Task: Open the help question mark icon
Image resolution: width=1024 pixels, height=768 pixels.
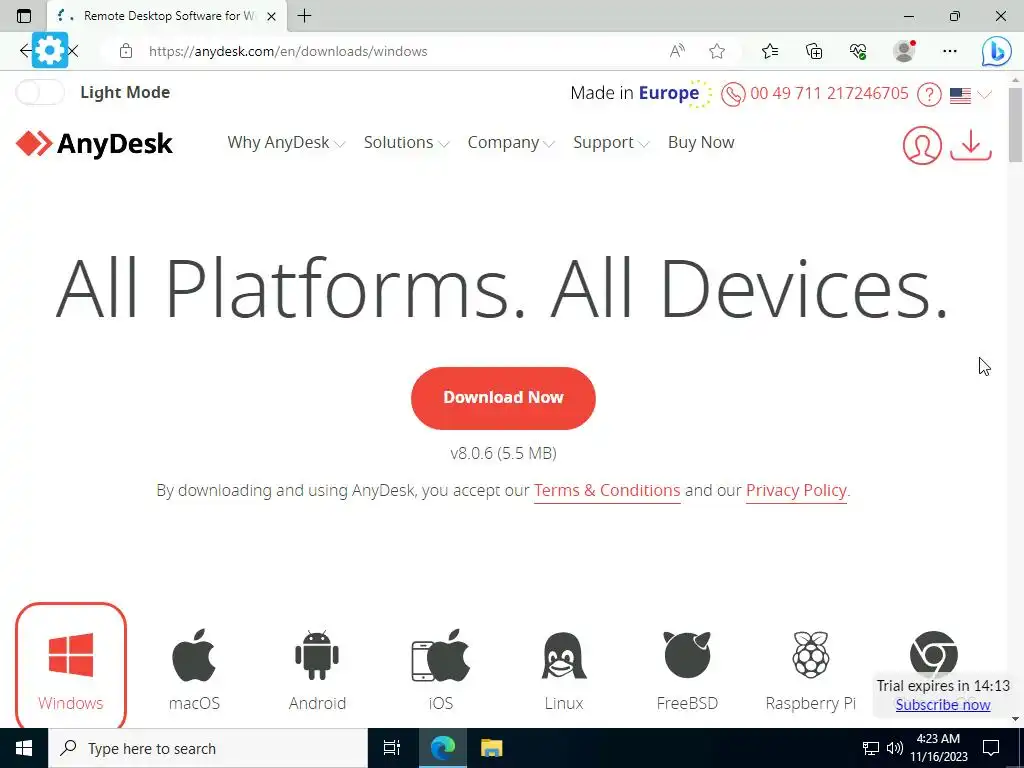Action: pos(929,95)
